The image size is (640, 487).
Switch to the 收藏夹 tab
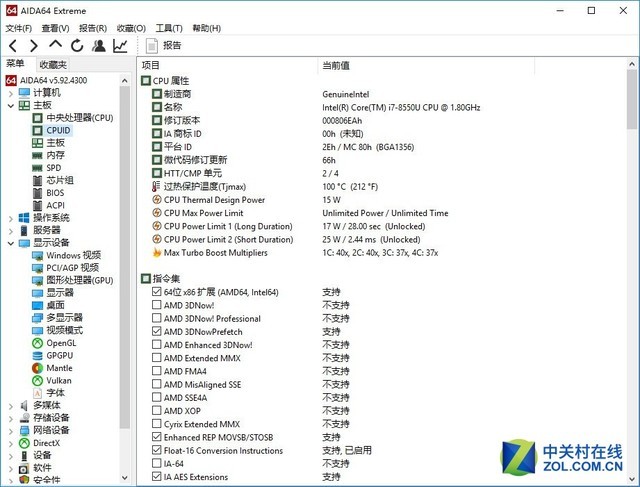click(53, 65)
